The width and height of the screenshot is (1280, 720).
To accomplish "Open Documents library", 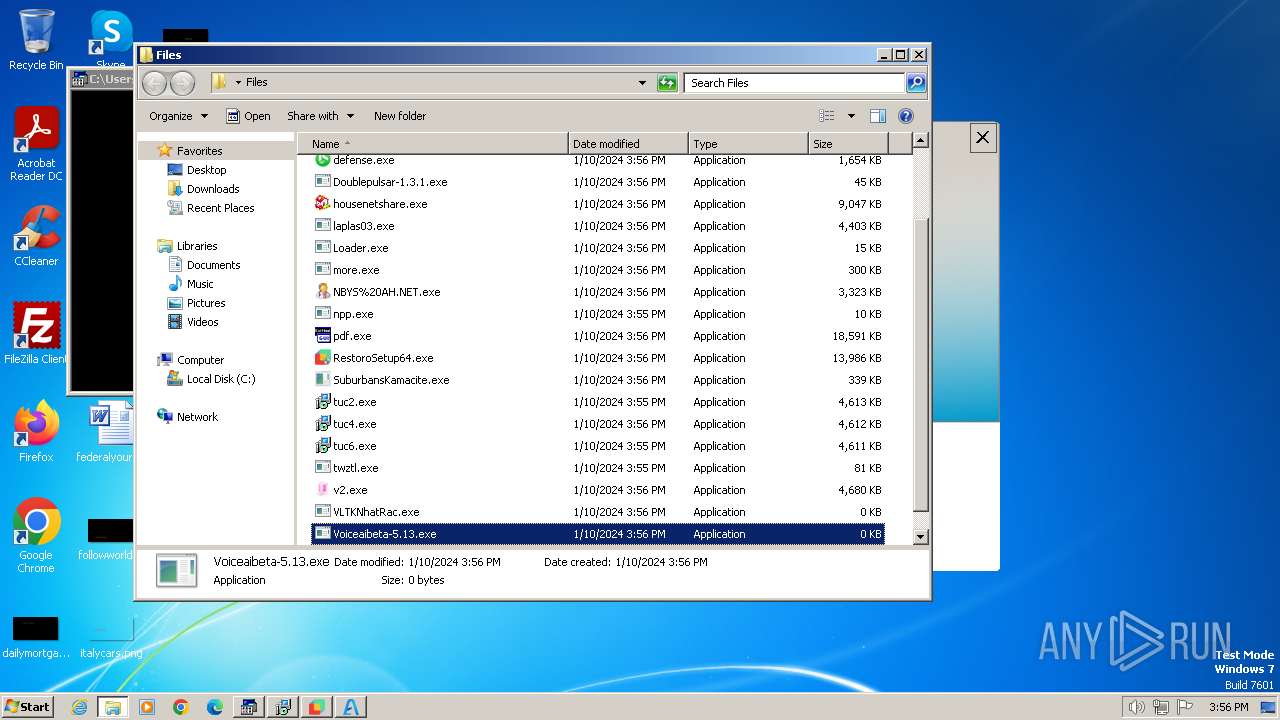I will pyautogui.click(x=213, y=265).
